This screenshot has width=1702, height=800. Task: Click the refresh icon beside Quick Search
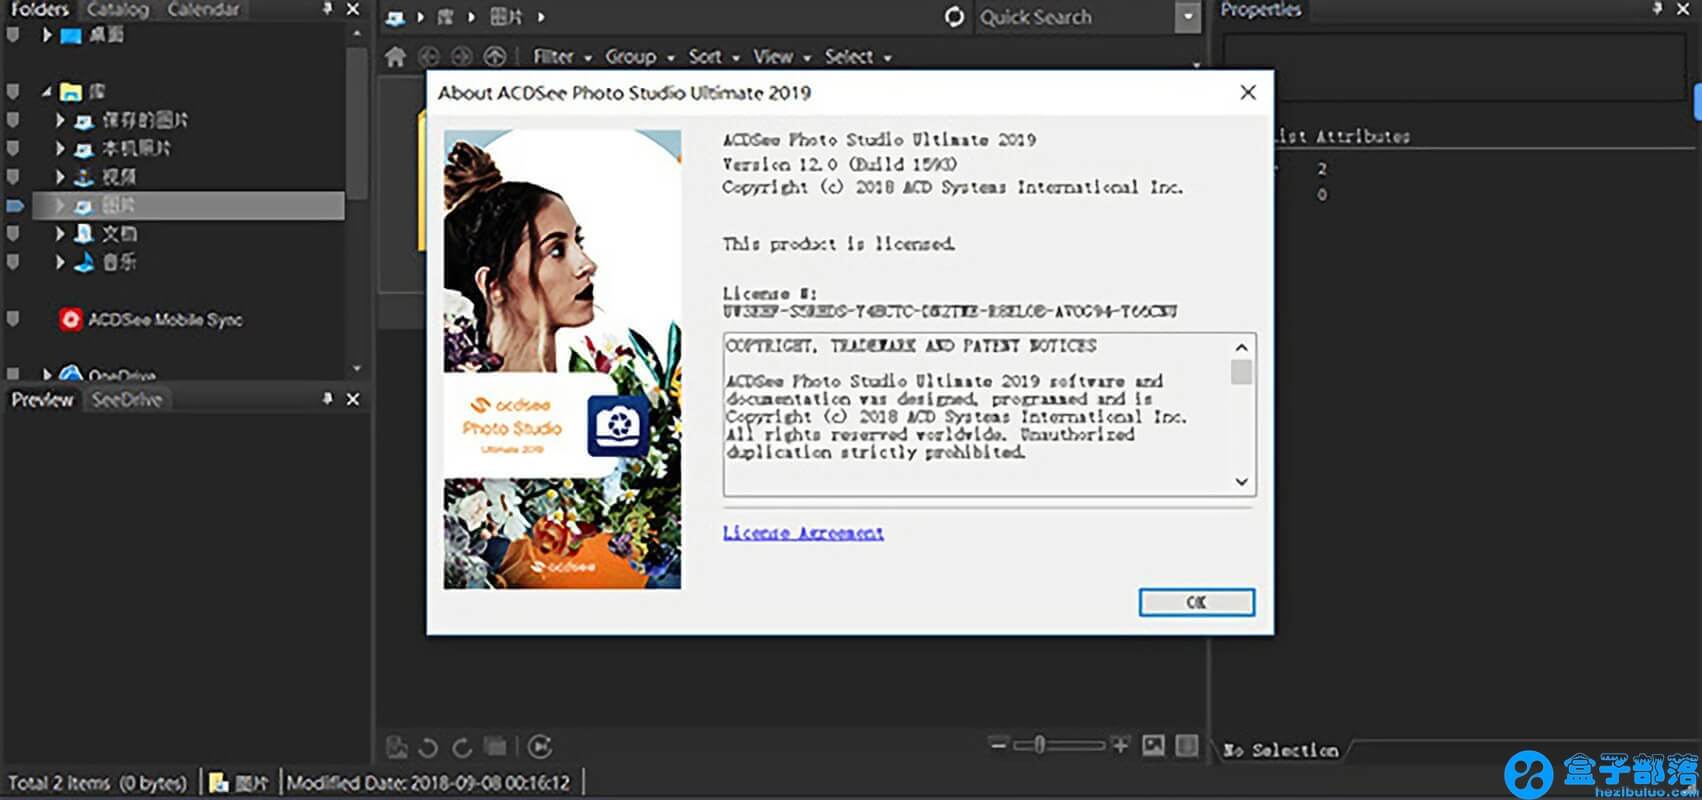[955, 17]
